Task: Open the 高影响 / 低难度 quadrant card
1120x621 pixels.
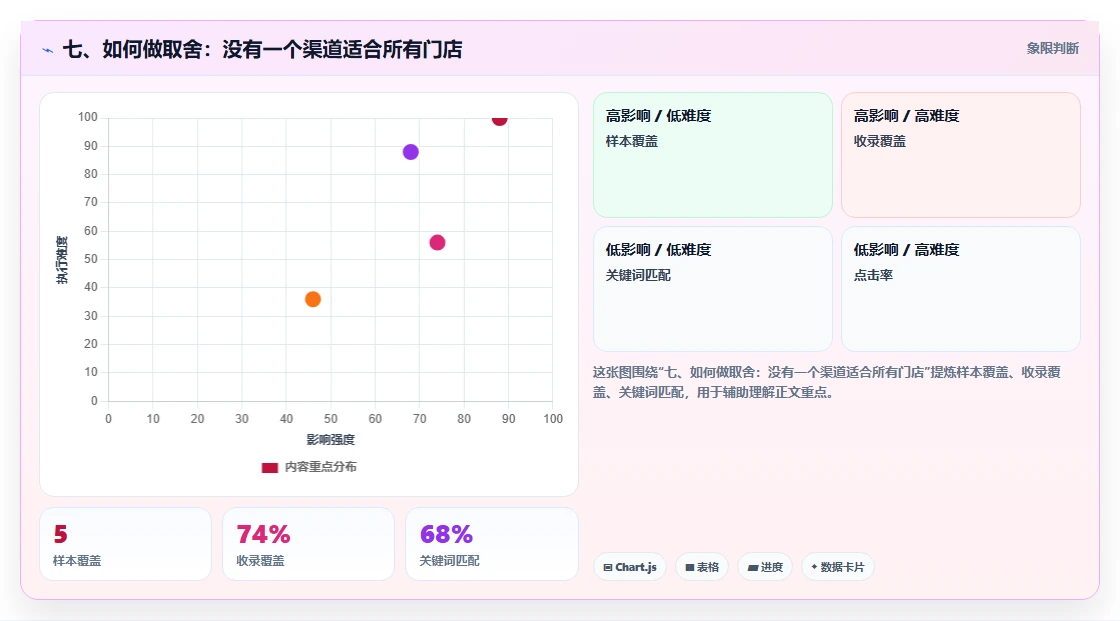Action: pyautogui.click(x=713, y=155)
